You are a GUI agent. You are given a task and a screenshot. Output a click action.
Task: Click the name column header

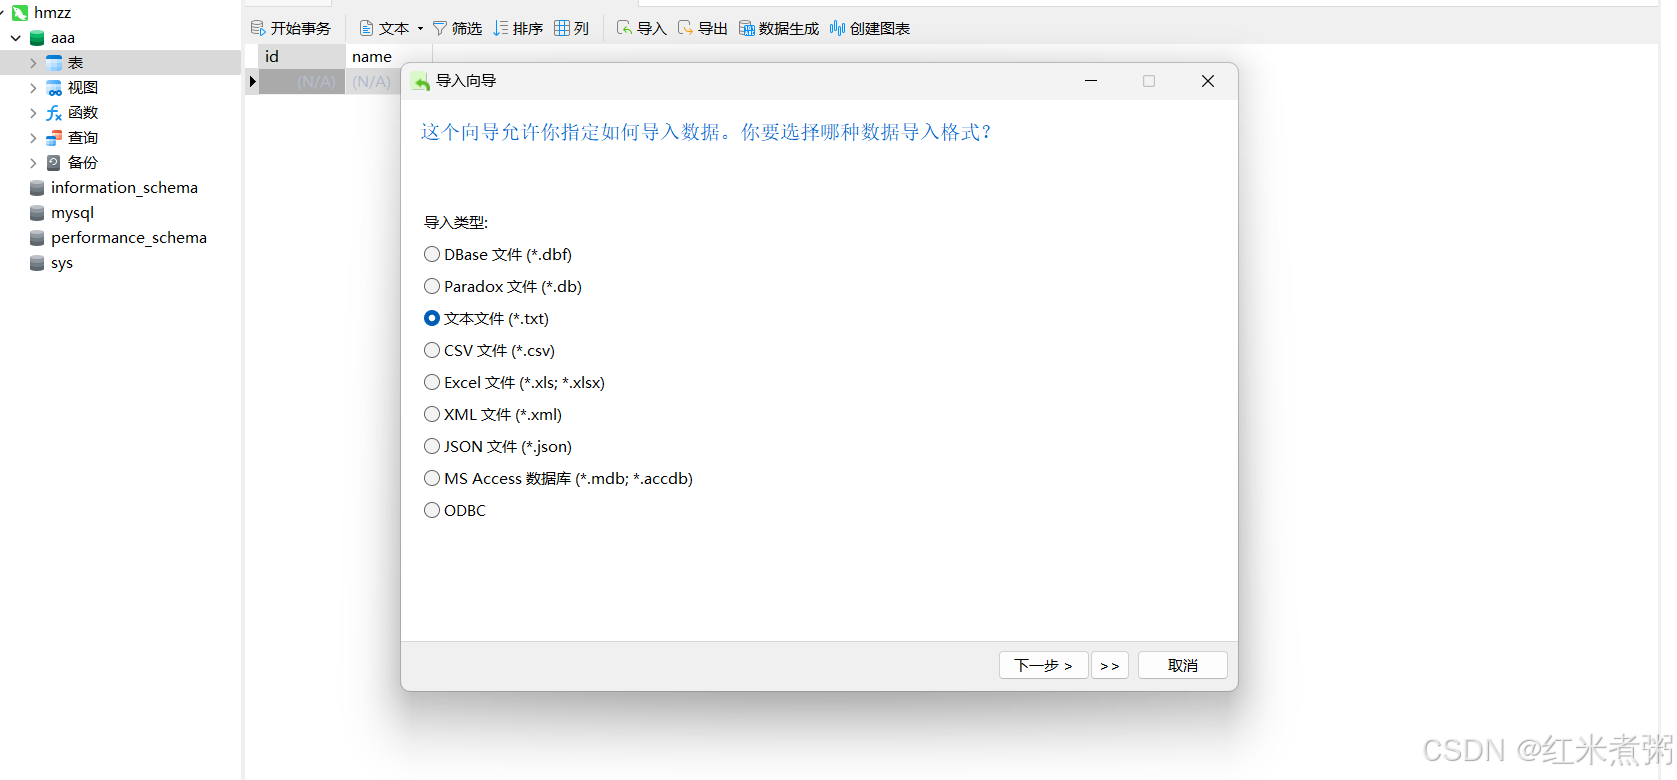[x=389, y=57]
